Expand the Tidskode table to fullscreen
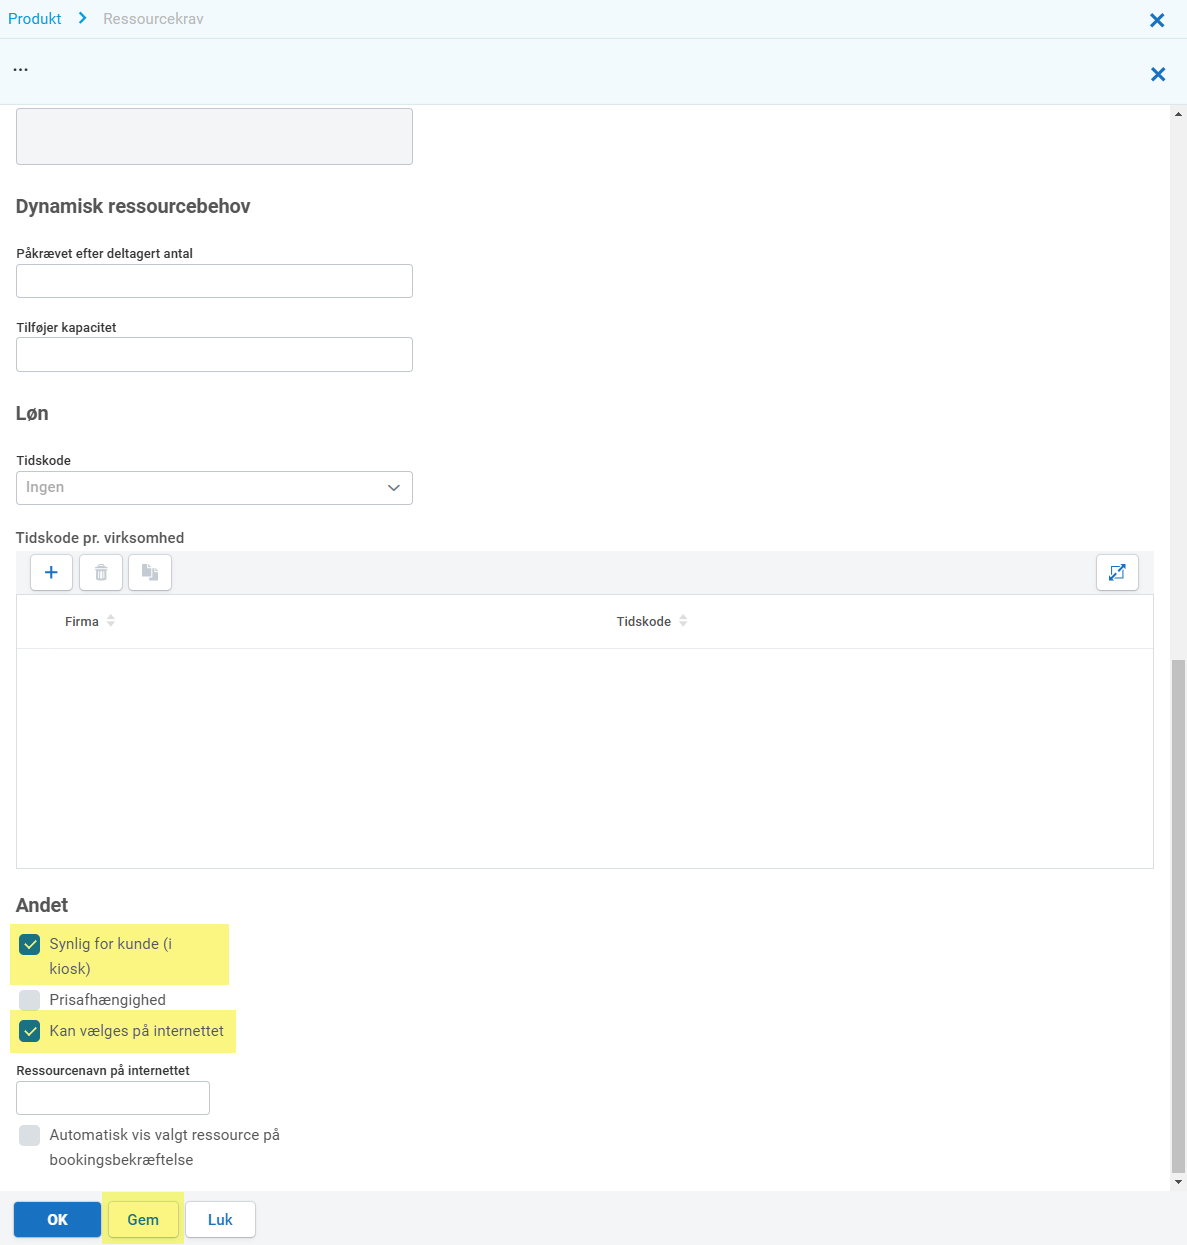 click(x=1117, y=573)
